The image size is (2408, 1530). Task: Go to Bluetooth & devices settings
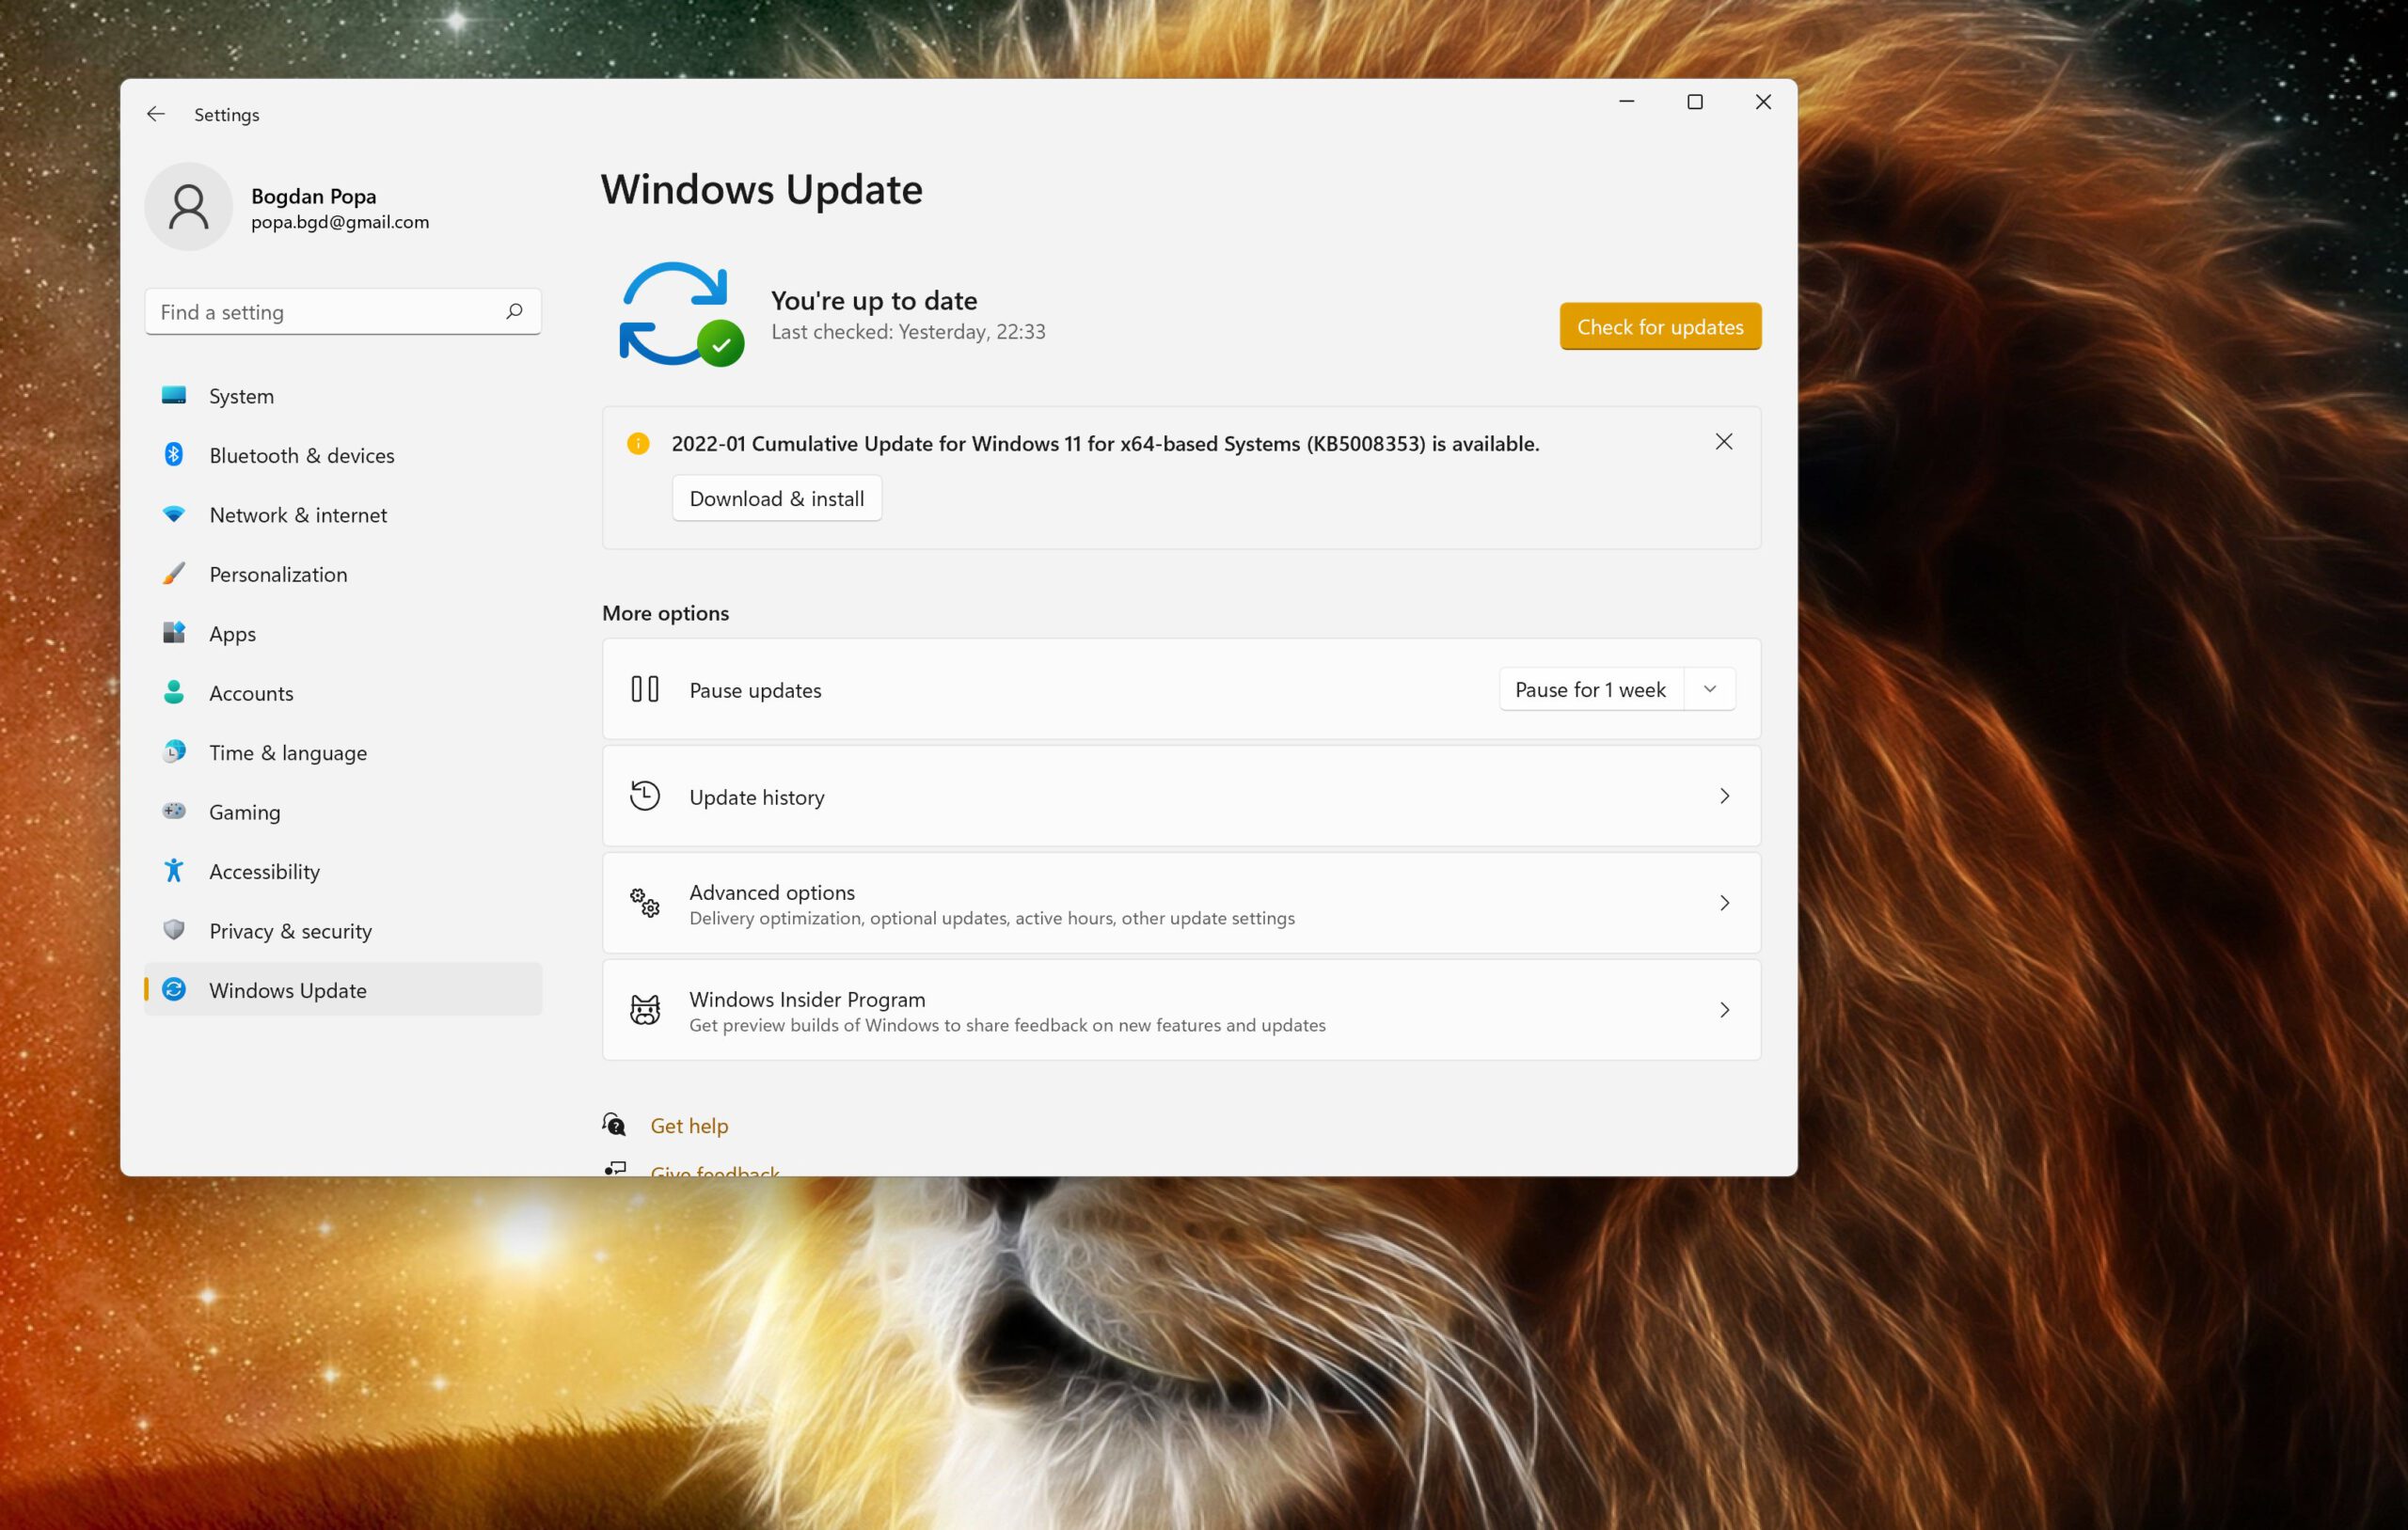tap(343, 455)
